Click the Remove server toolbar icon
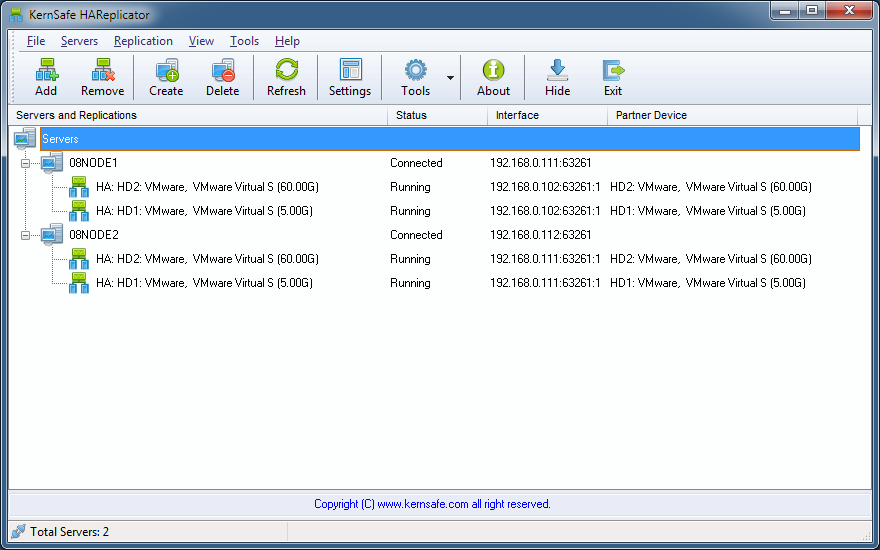This screenshot has width=880, height=550. (103, 70)
